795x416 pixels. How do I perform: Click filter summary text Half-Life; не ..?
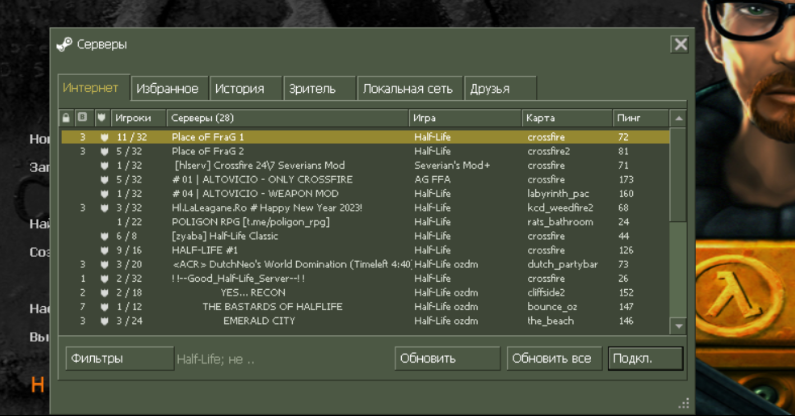coord(215,359)
